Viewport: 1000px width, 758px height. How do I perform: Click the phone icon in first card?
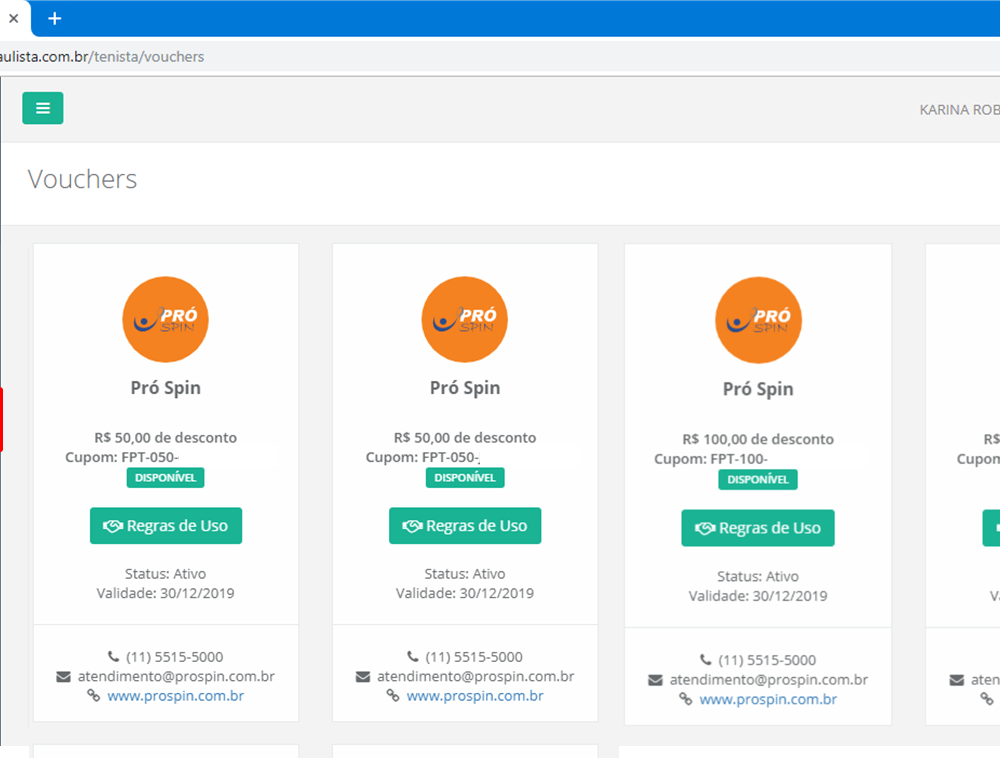coord(114,657)
